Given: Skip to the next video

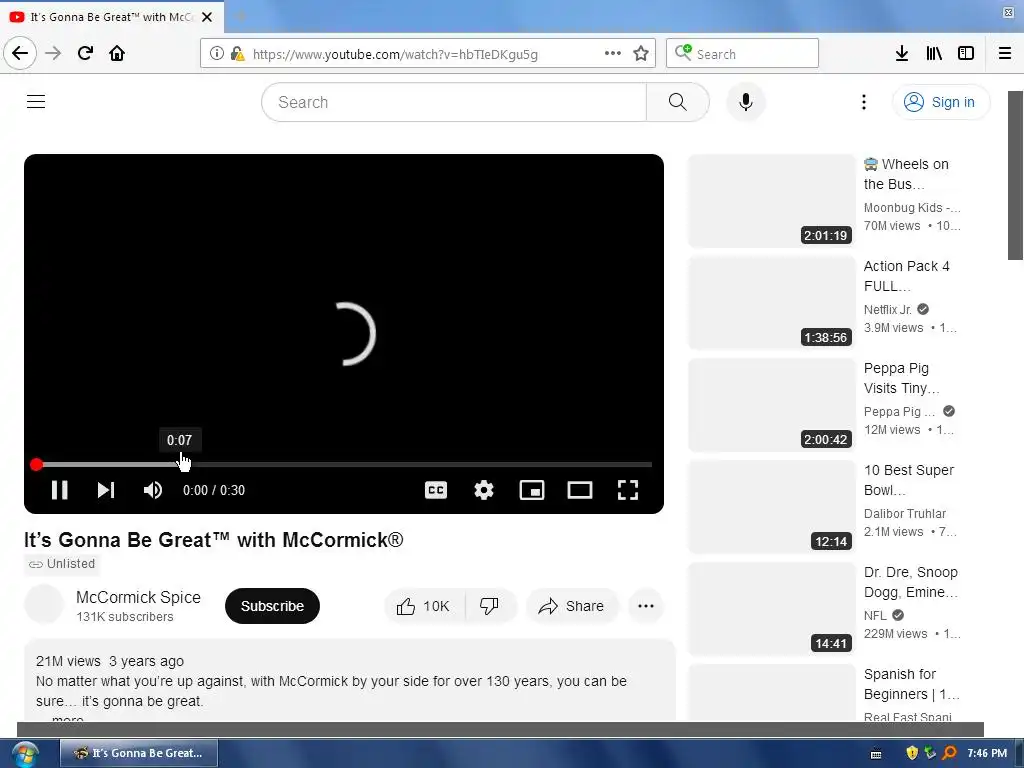Looking at the screenshot, I should [x=106, y=490].
